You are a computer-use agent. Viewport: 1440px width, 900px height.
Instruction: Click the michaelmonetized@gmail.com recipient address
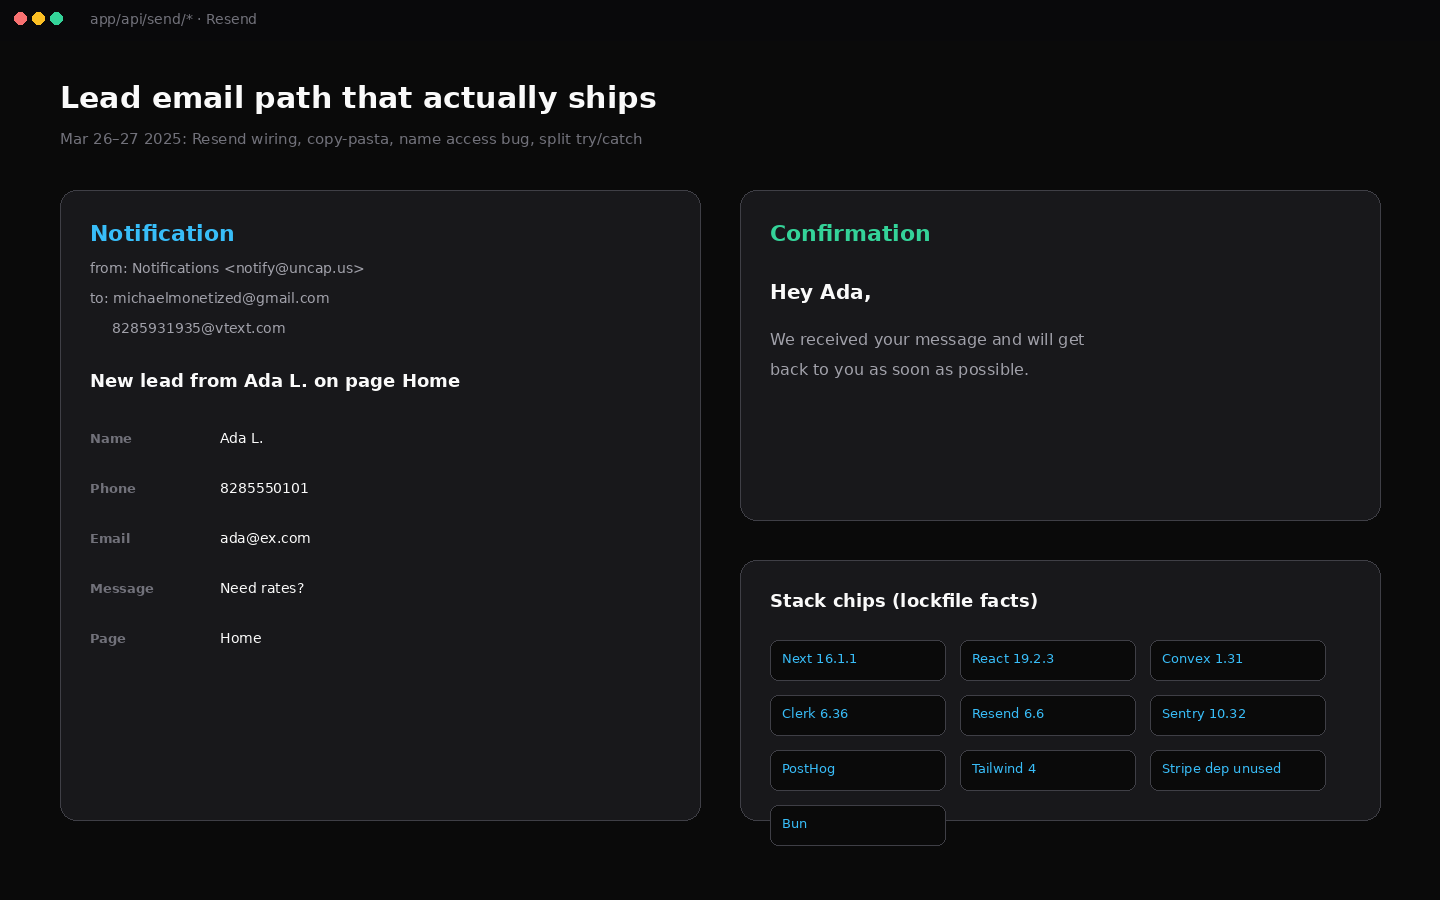pos(221,298)
